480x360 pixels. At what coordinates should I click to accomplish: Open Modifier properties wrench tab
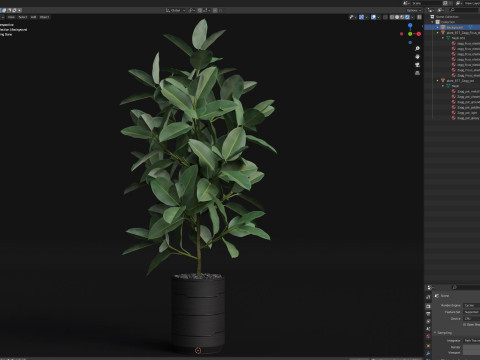tap(428, 353)
